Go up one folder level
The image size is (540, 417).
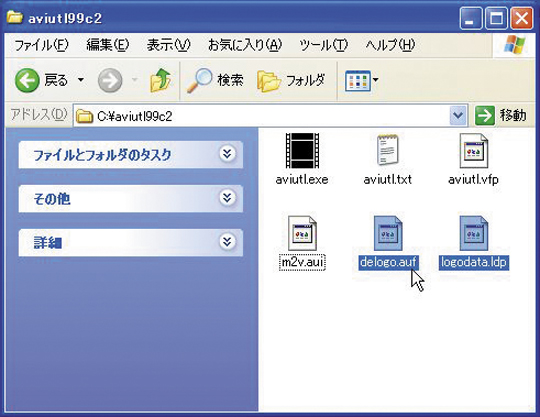(160, 80)
